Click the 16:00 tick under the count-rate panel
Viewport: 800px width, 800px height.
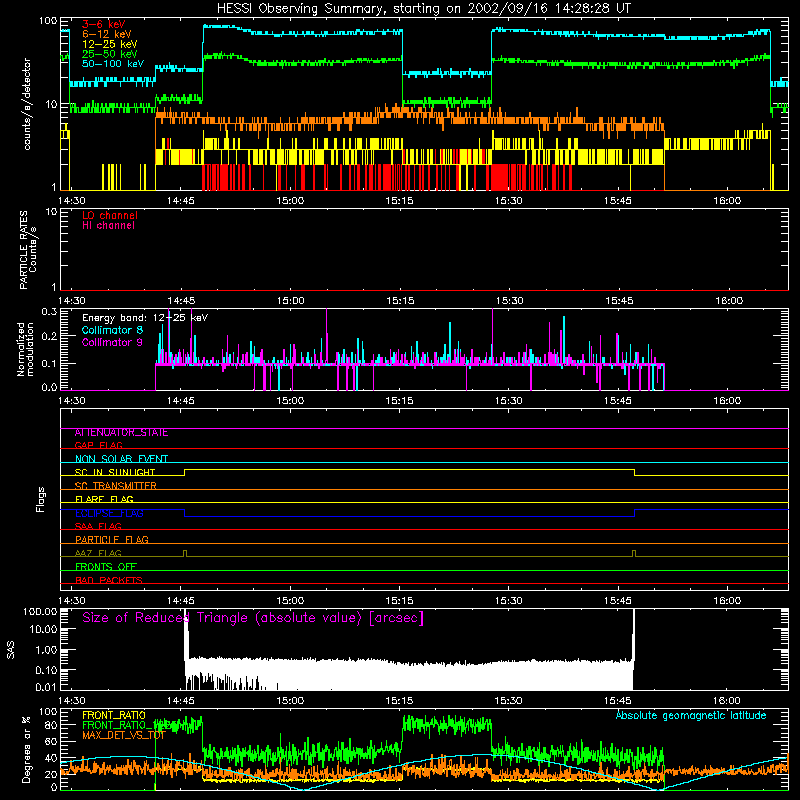coord(727,201)
